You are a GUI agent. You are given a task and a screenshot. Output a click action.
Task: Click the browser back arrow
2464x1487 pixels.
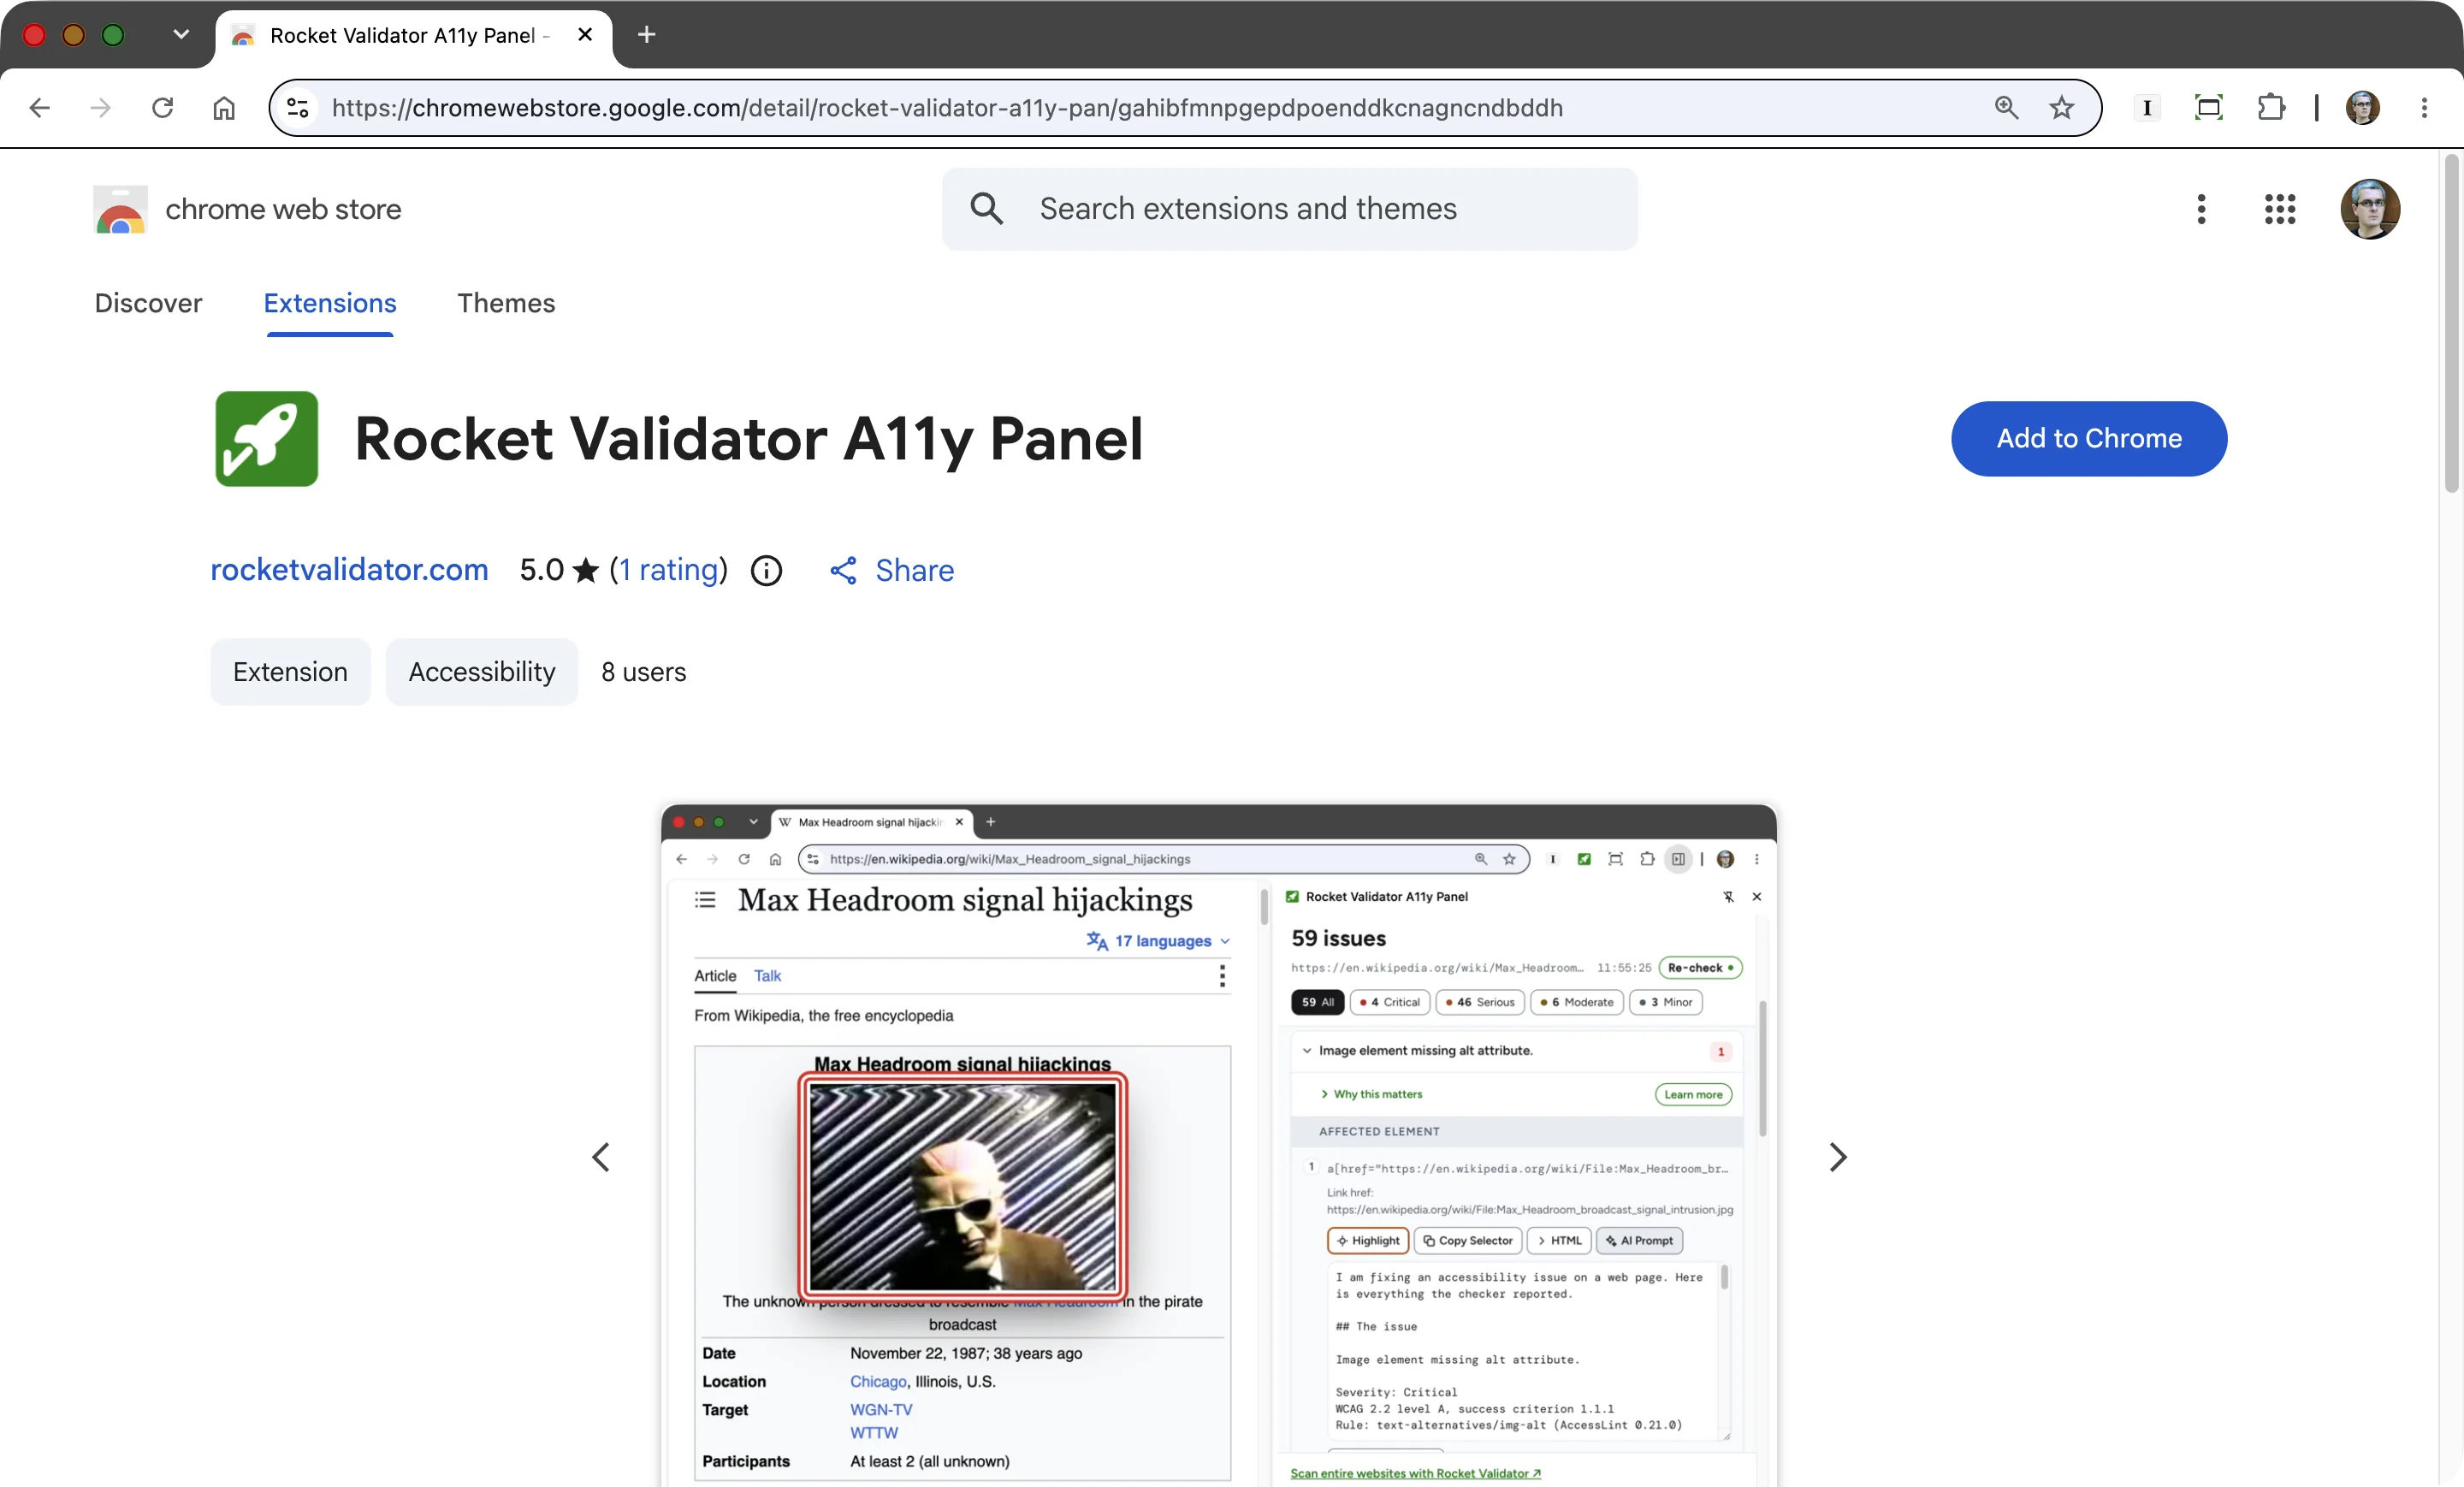pos(39,107)
